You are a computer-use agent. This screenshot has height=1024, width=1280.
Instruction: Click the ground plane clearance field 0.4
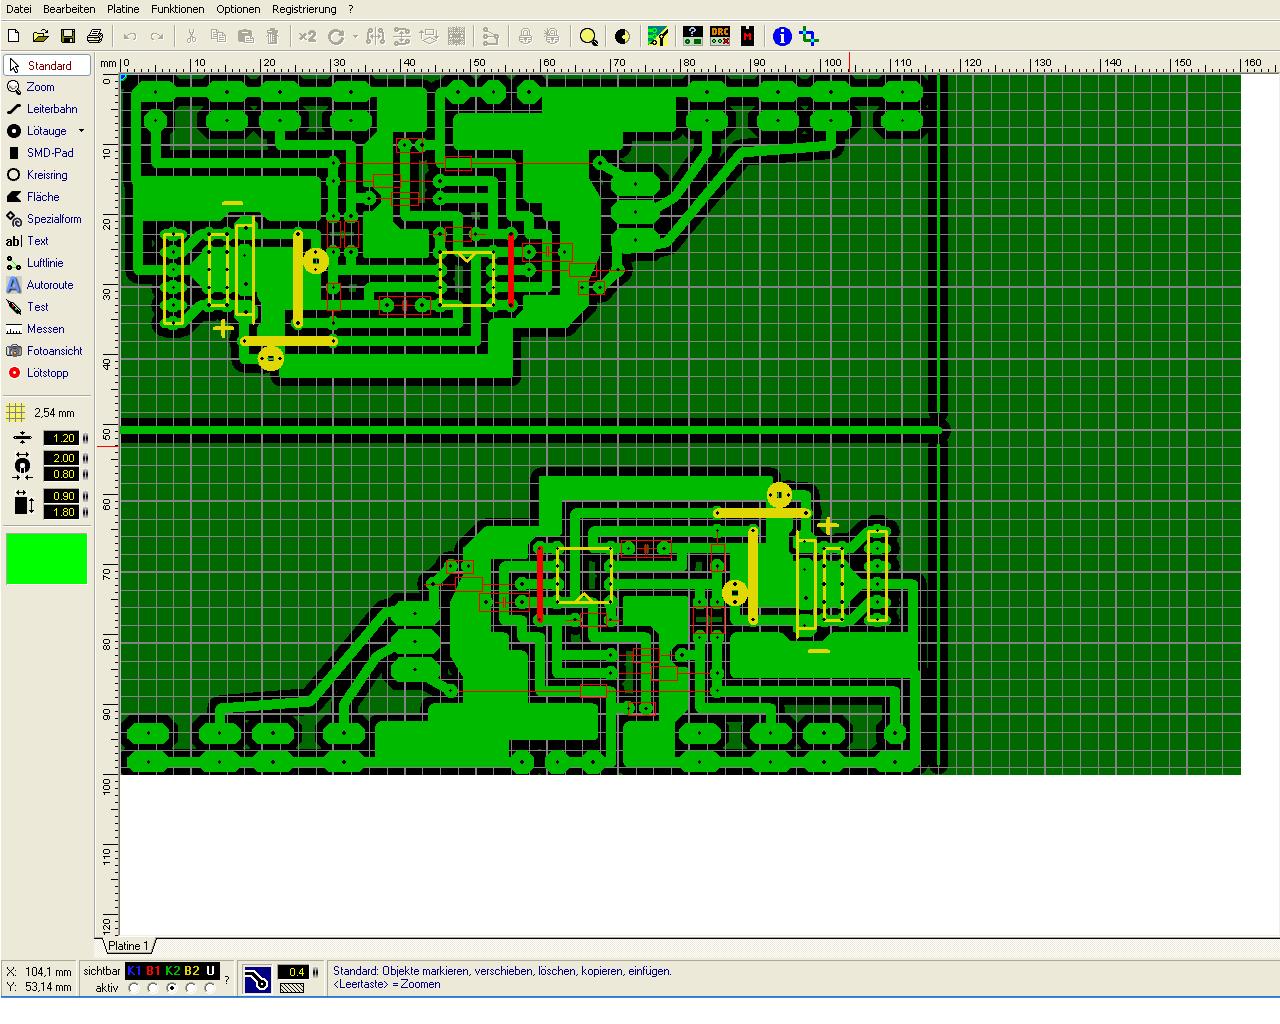point(293,972)
